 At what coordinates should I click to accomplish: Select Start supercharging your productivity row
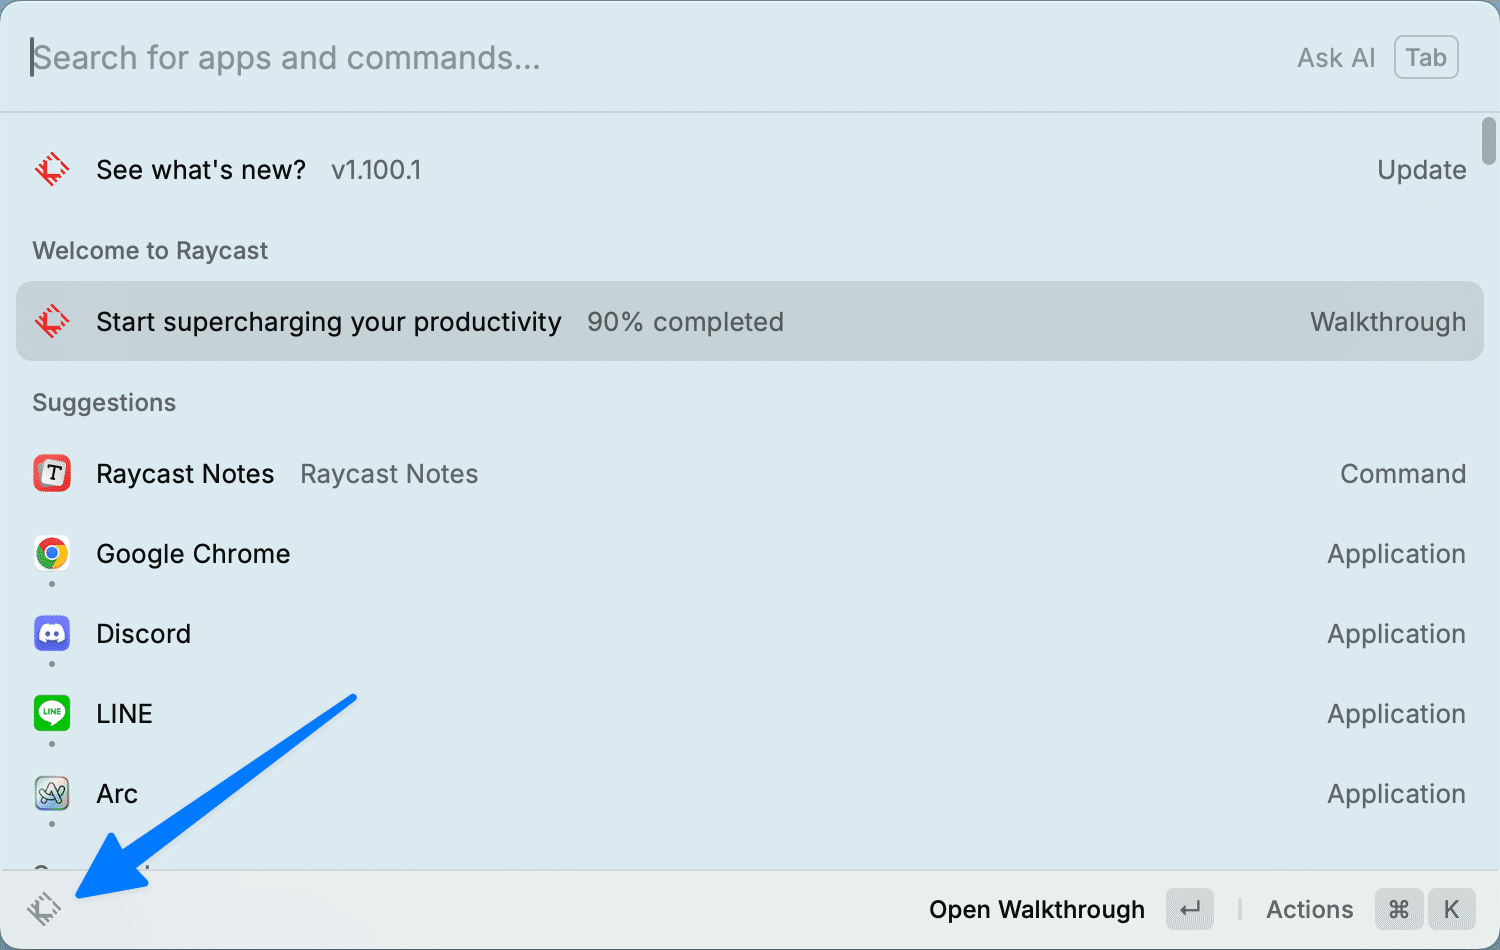point(700,322)
